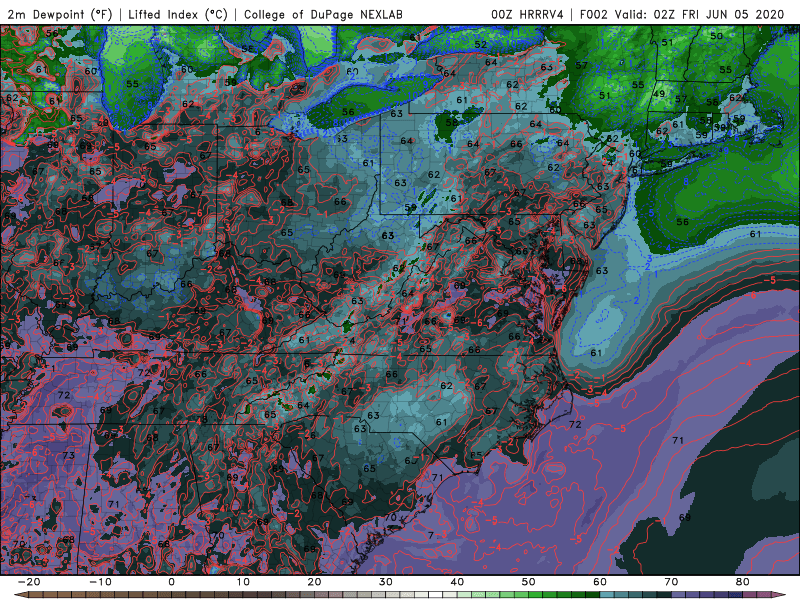Click "College of DuPage NEXLAB" header text
Viewport: 800px width, 600px height.
tap(323, 14)
